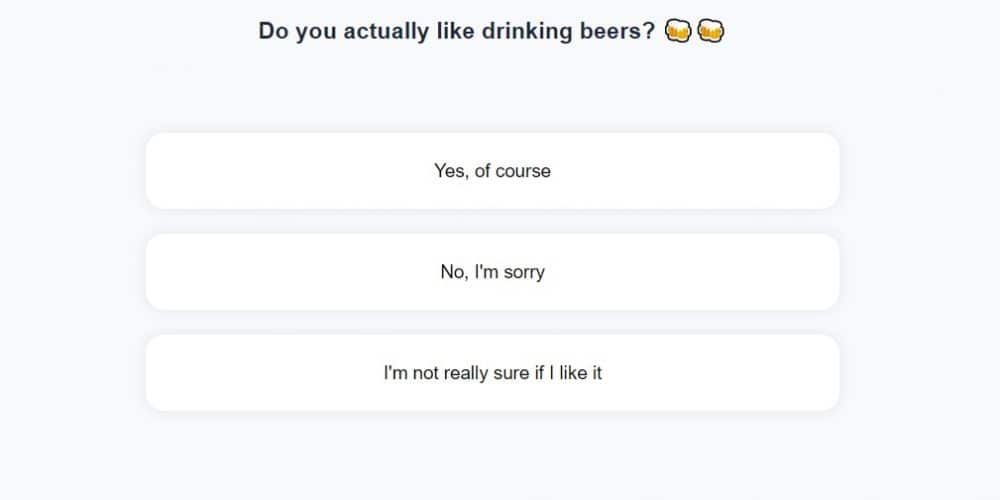
Task: Click the first beer mugs emoji
Action: click(x=677, y=32)
